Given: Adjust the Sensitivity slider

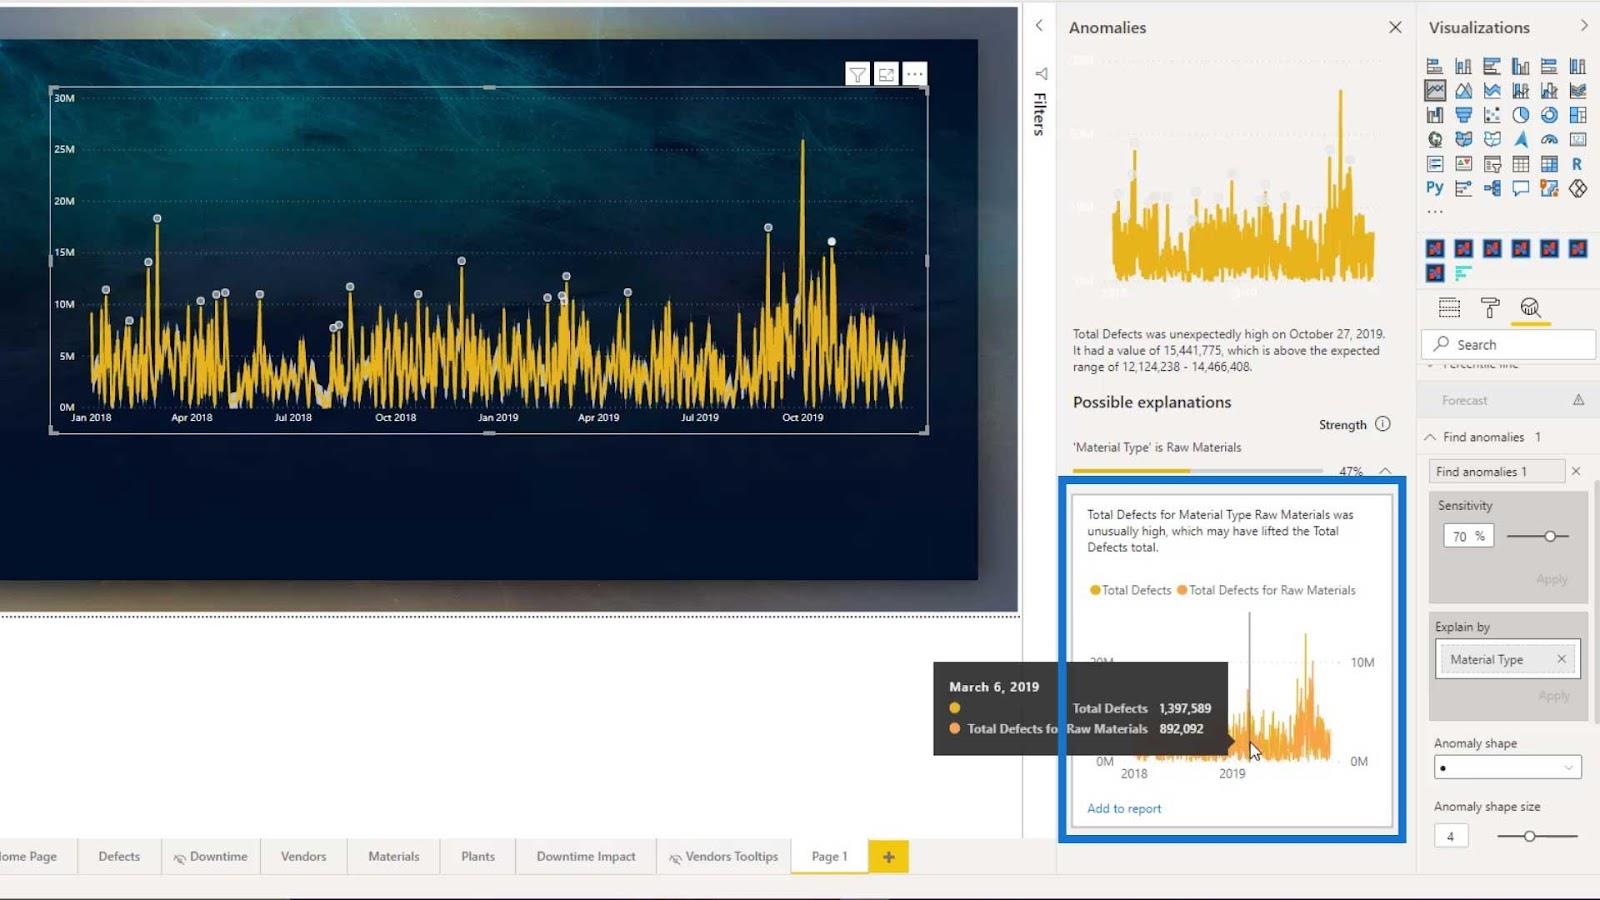Looking at the screenshot, I should click(x=1550, y=536).
